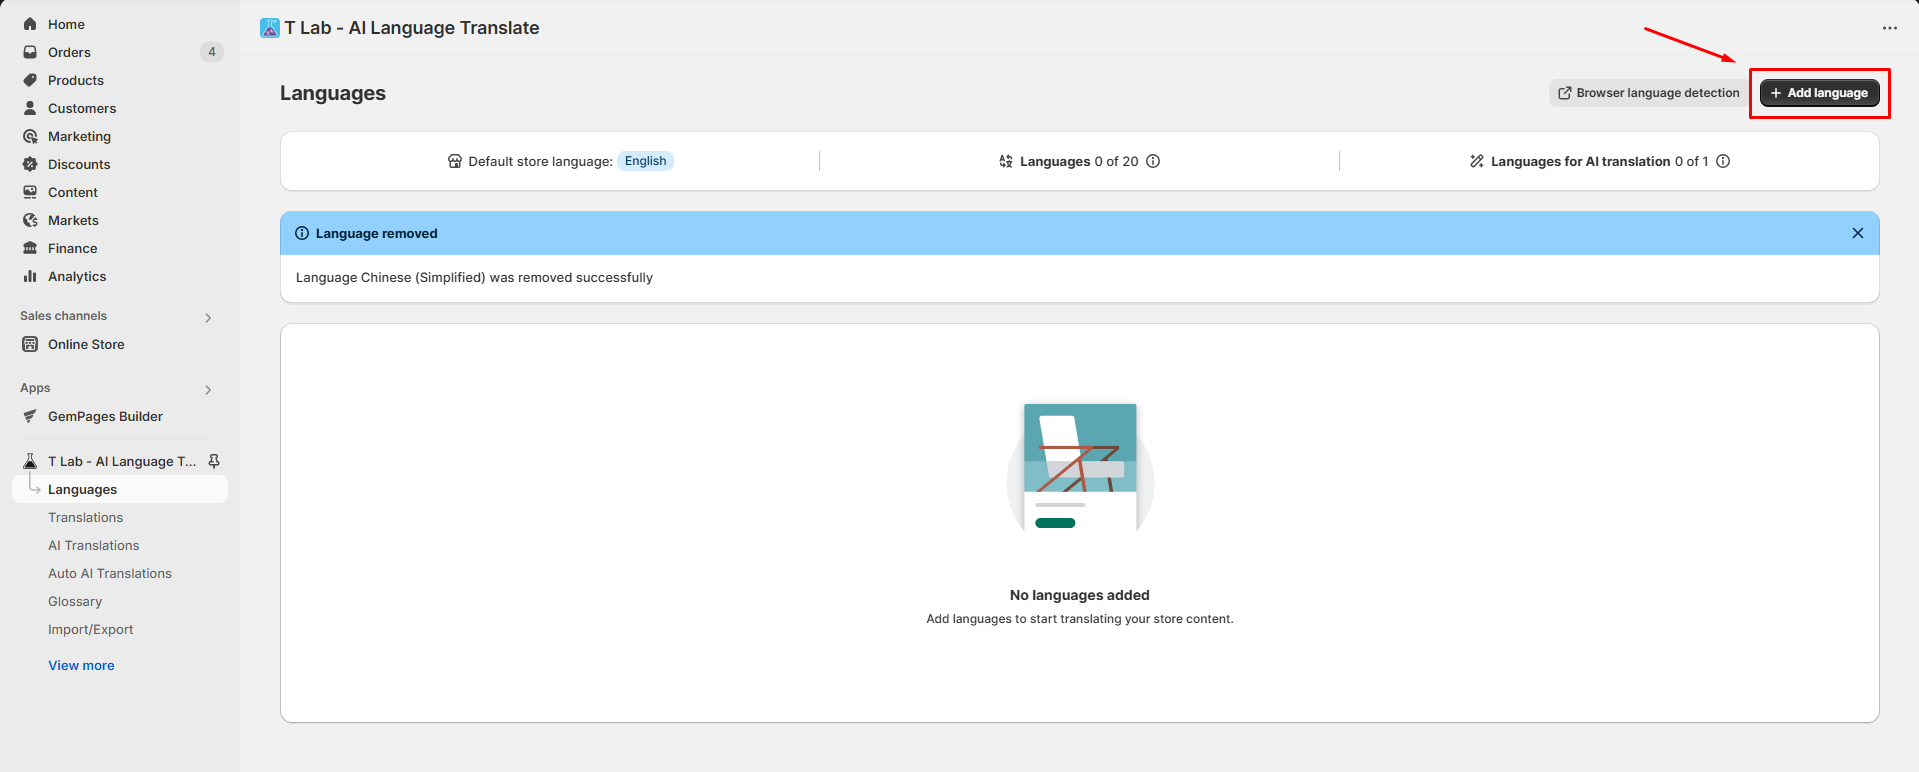Click the Markets globe icon
Image resolution: width=1919 pixels, height=772 pixels.
coord(30,220)
